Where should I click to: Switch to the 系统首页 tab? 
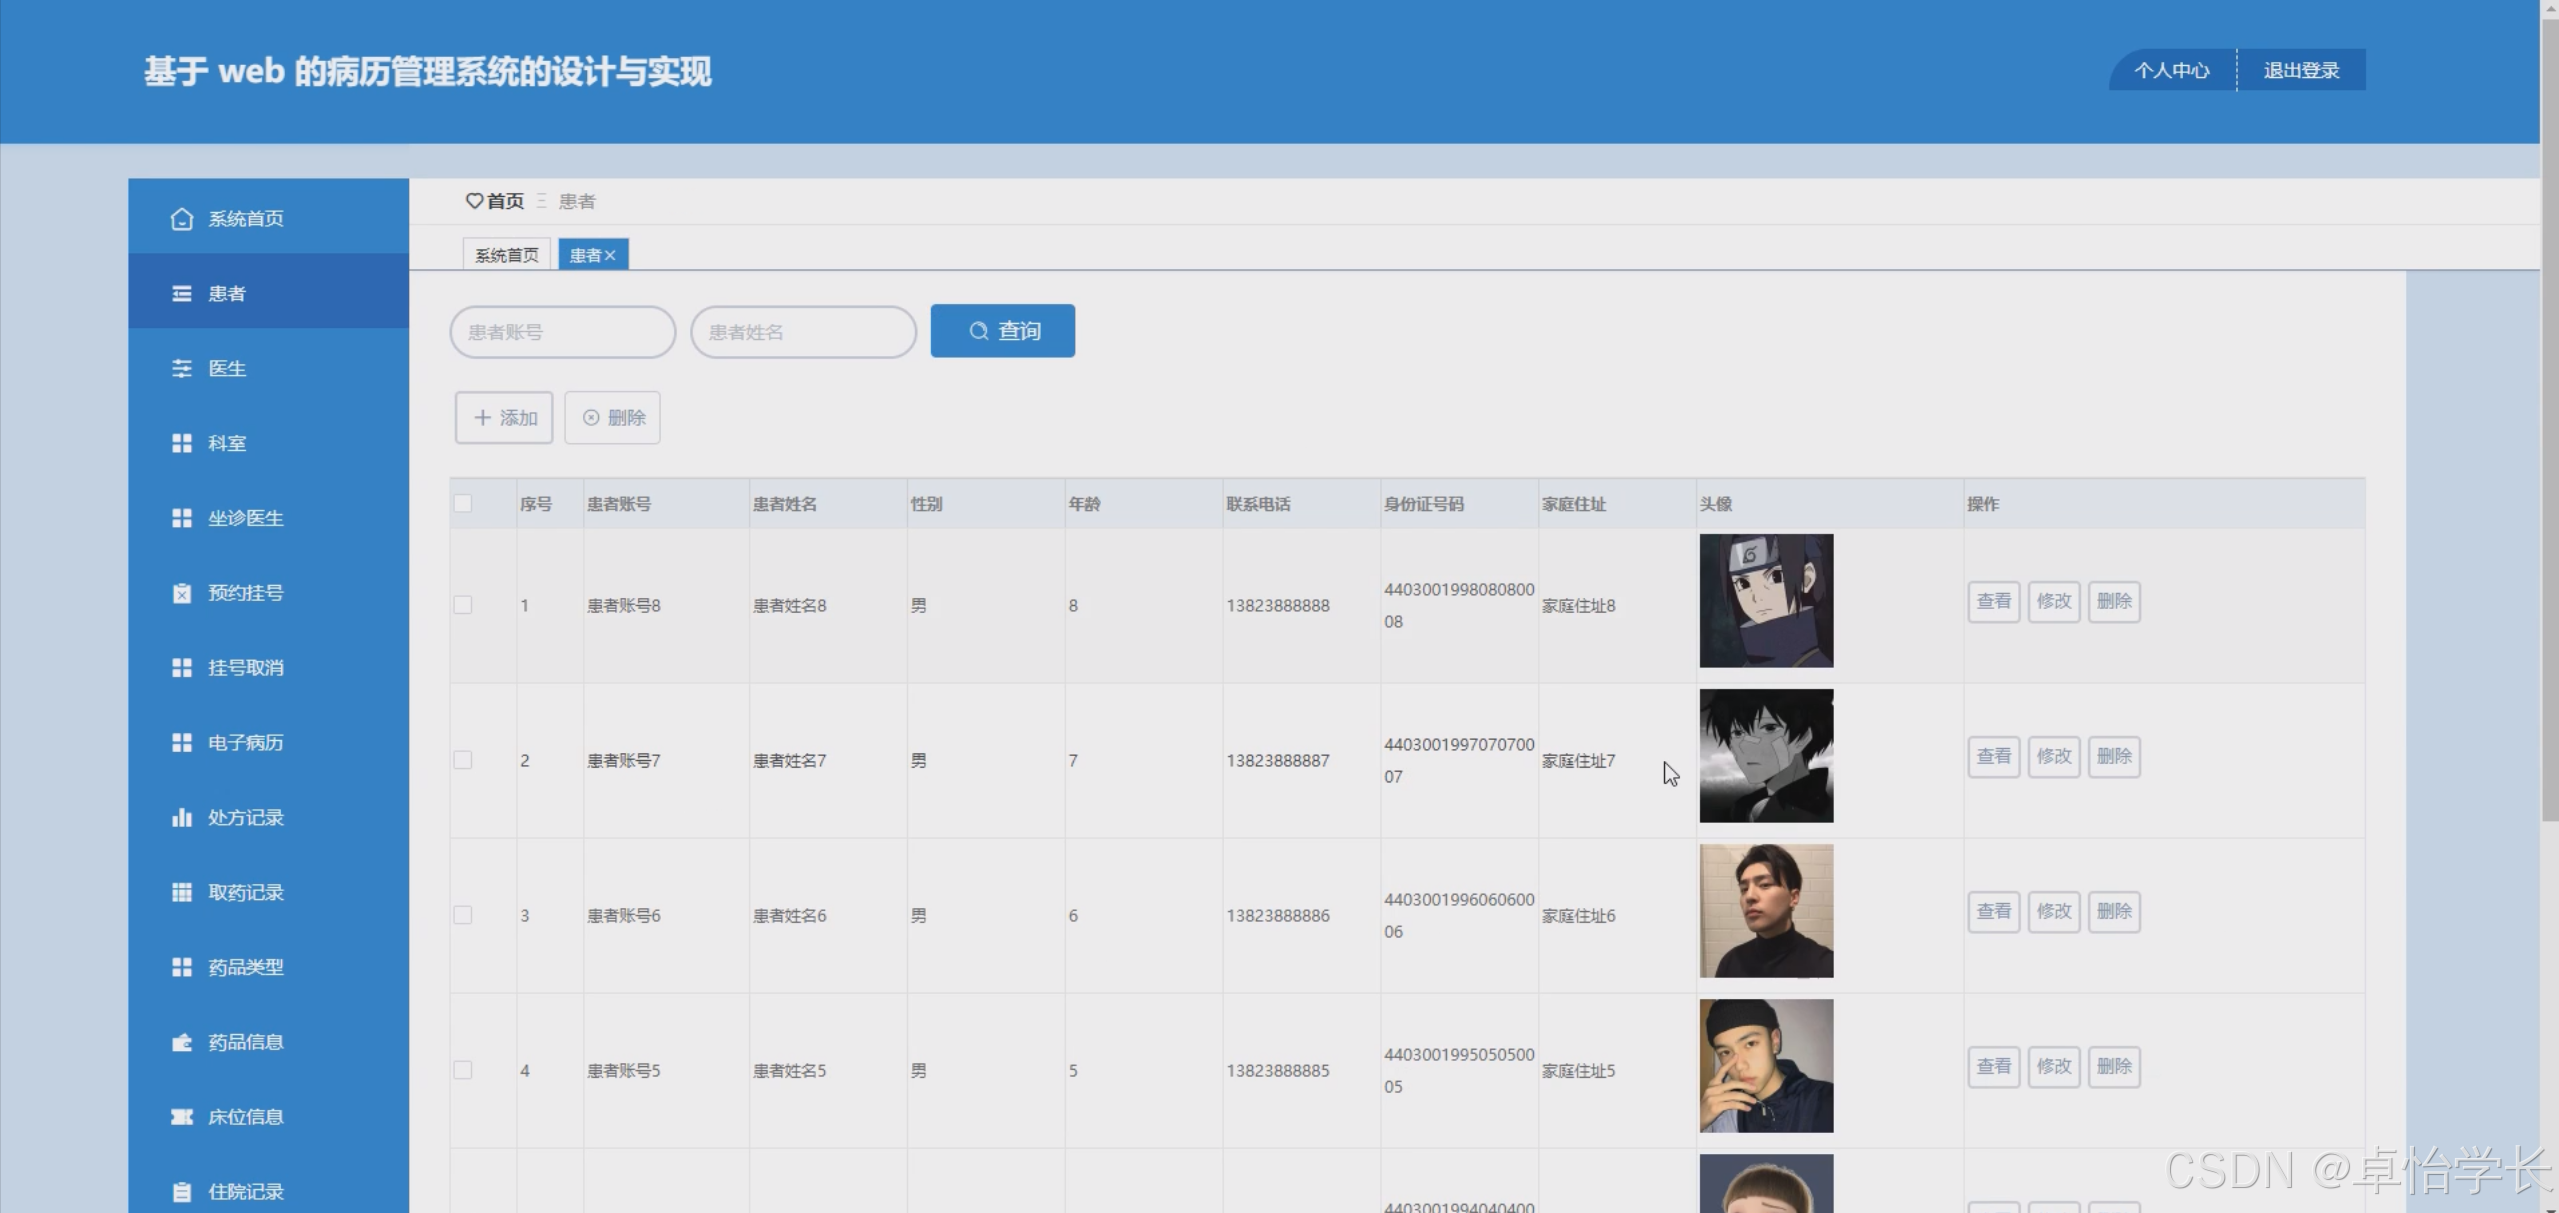(507, 255)
